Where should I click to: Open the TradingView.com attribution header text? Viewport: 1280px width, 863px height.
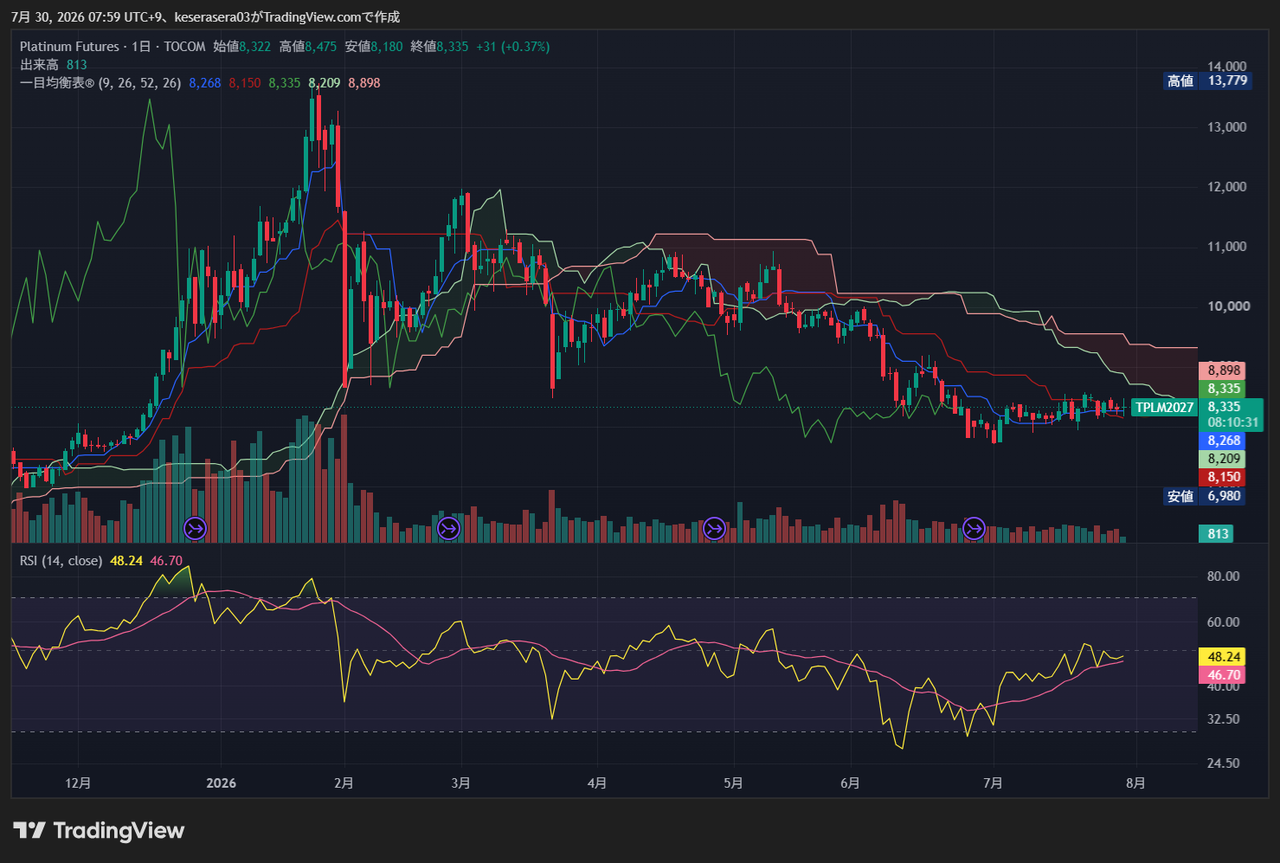(x=206, y=17)
